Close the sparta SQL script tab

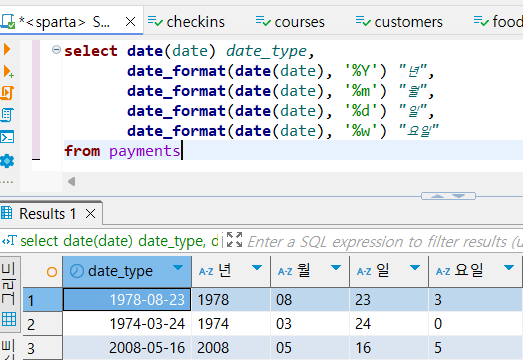click(x=130, y=22)
